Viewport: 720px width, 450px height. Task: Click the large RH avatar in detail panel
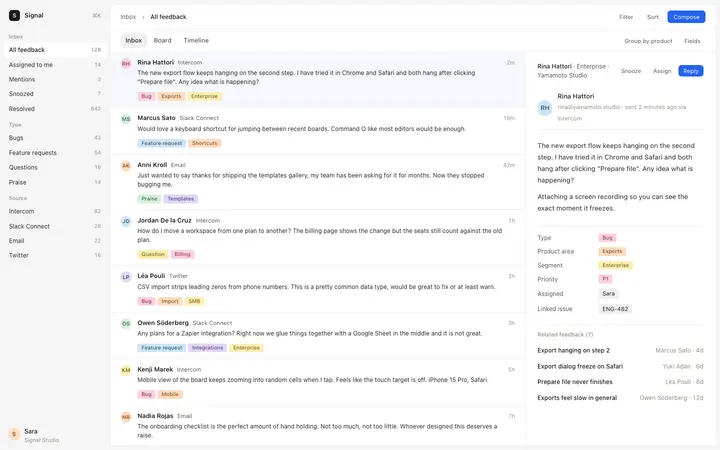[545, 108]
